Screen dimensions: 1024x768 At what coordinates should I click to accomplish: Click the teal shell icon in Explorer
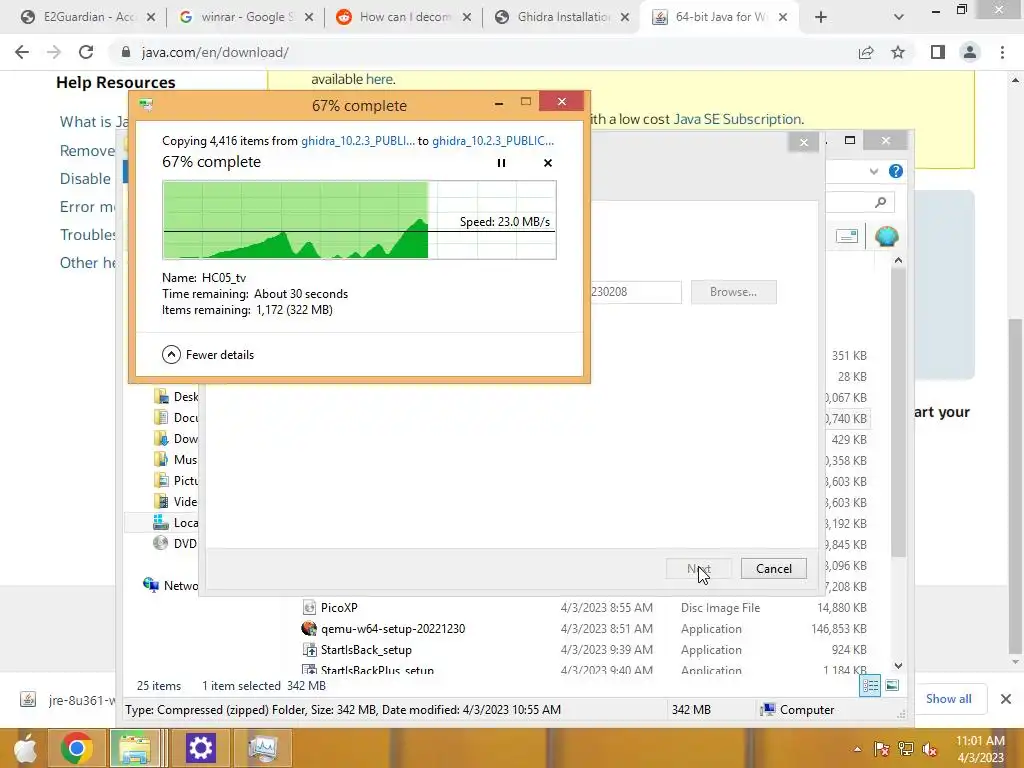tap(886, 236)
